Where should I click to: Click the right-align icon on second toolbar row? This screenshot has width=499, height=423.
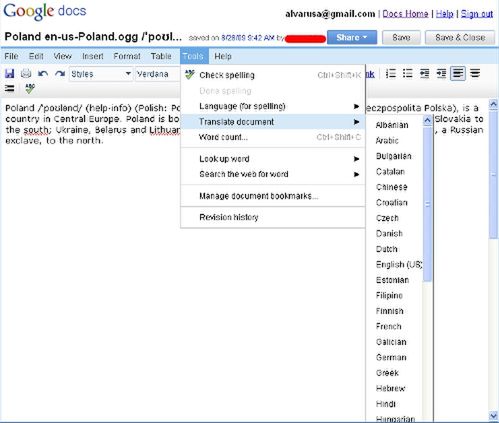(x=10, y=88)
